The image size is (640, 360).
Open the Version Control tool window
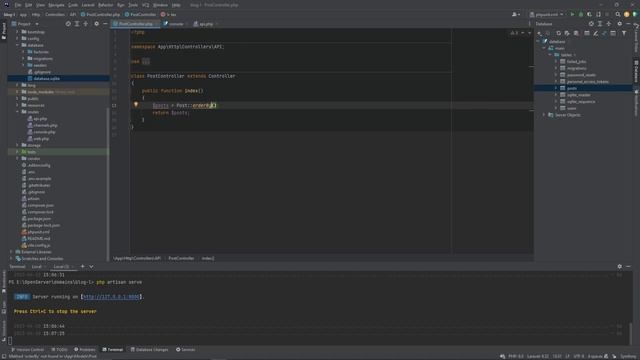point(27,350)
